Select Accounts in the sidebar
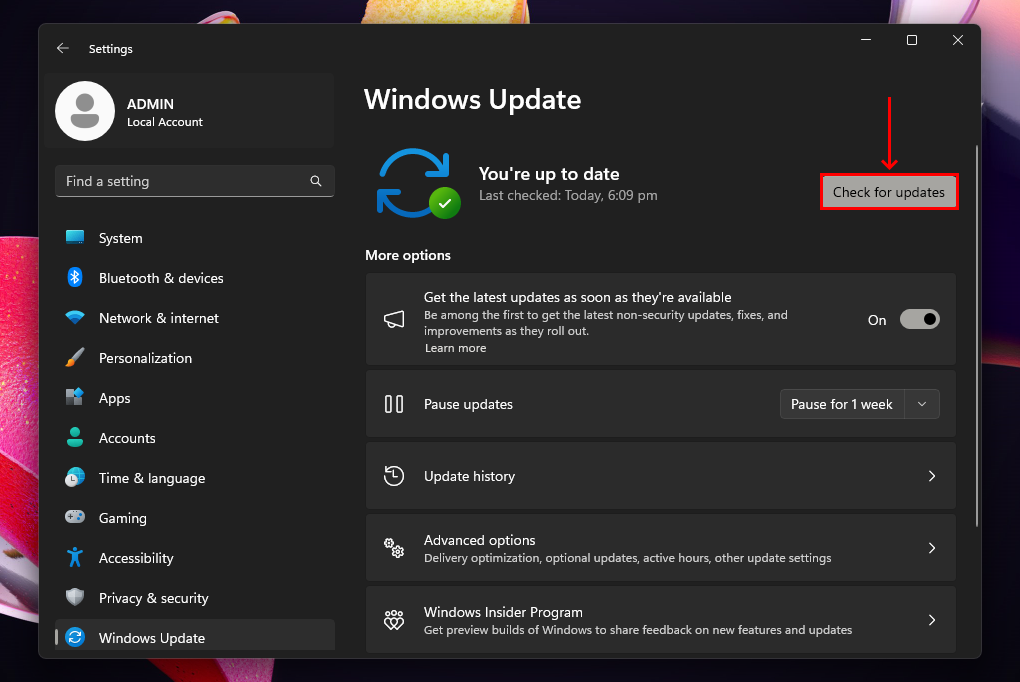The width and height of the screenshot is (1020, 682). [195, 438]
